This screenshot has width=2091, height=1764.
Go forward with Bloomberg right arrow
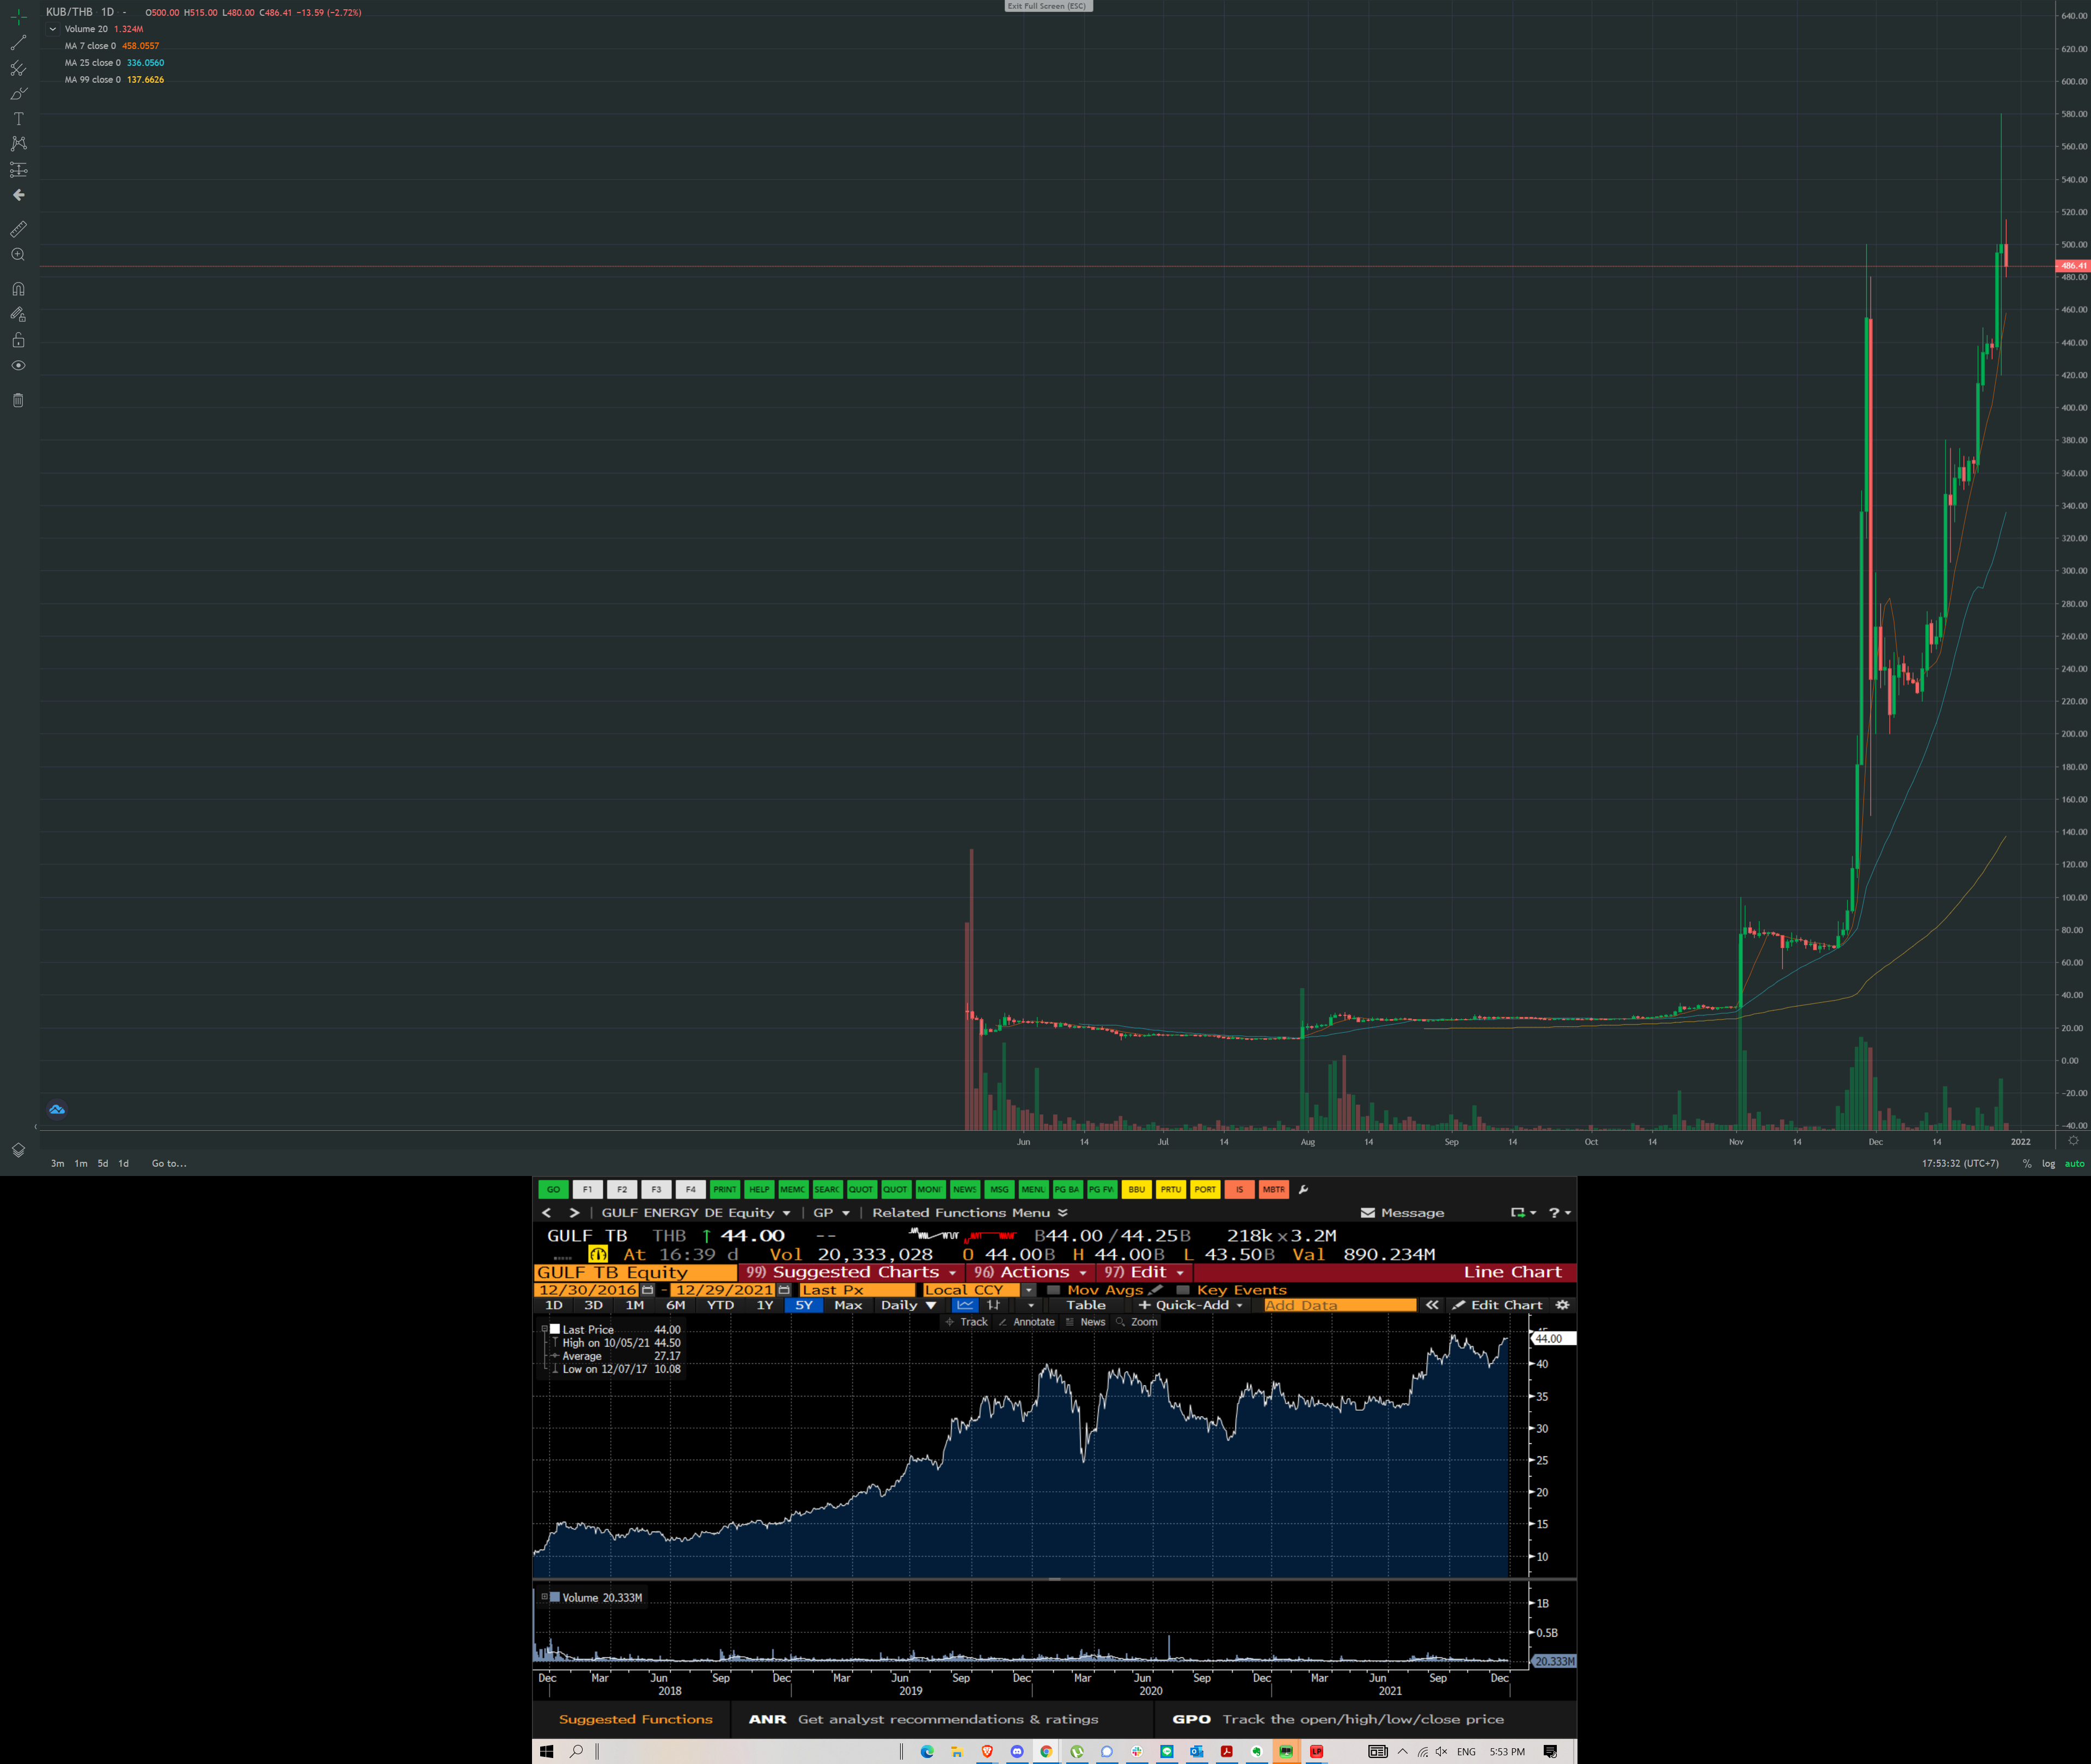574,1213
